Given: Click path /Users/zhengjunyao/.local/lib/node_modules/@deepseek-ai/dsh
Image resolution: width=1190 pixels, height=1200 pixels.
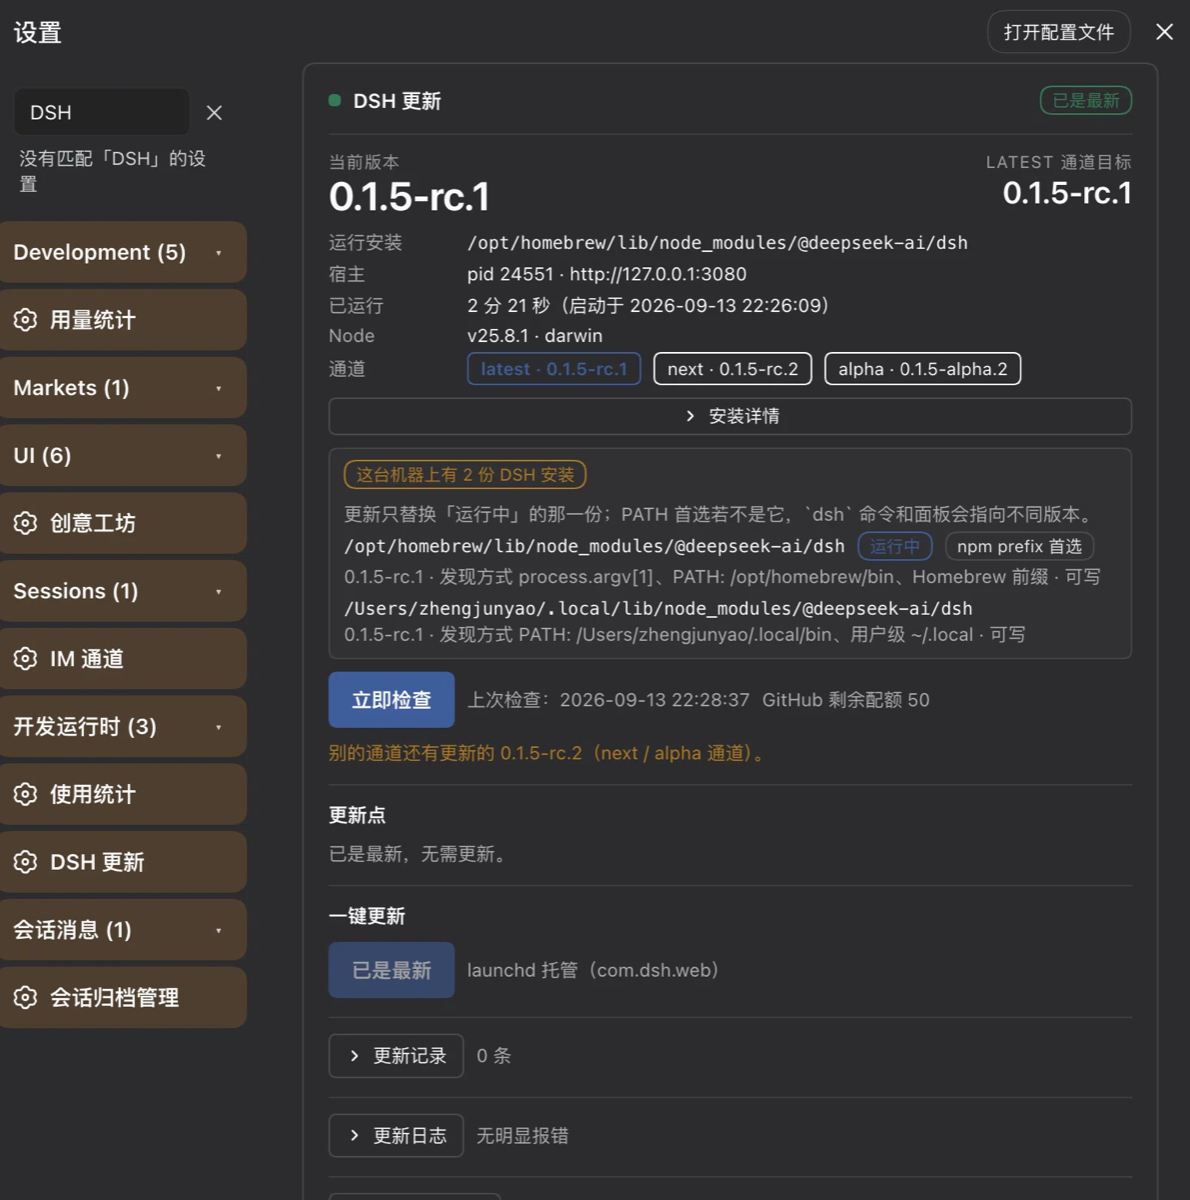Looking at the screenshot, I should click(x=658, y=608).
